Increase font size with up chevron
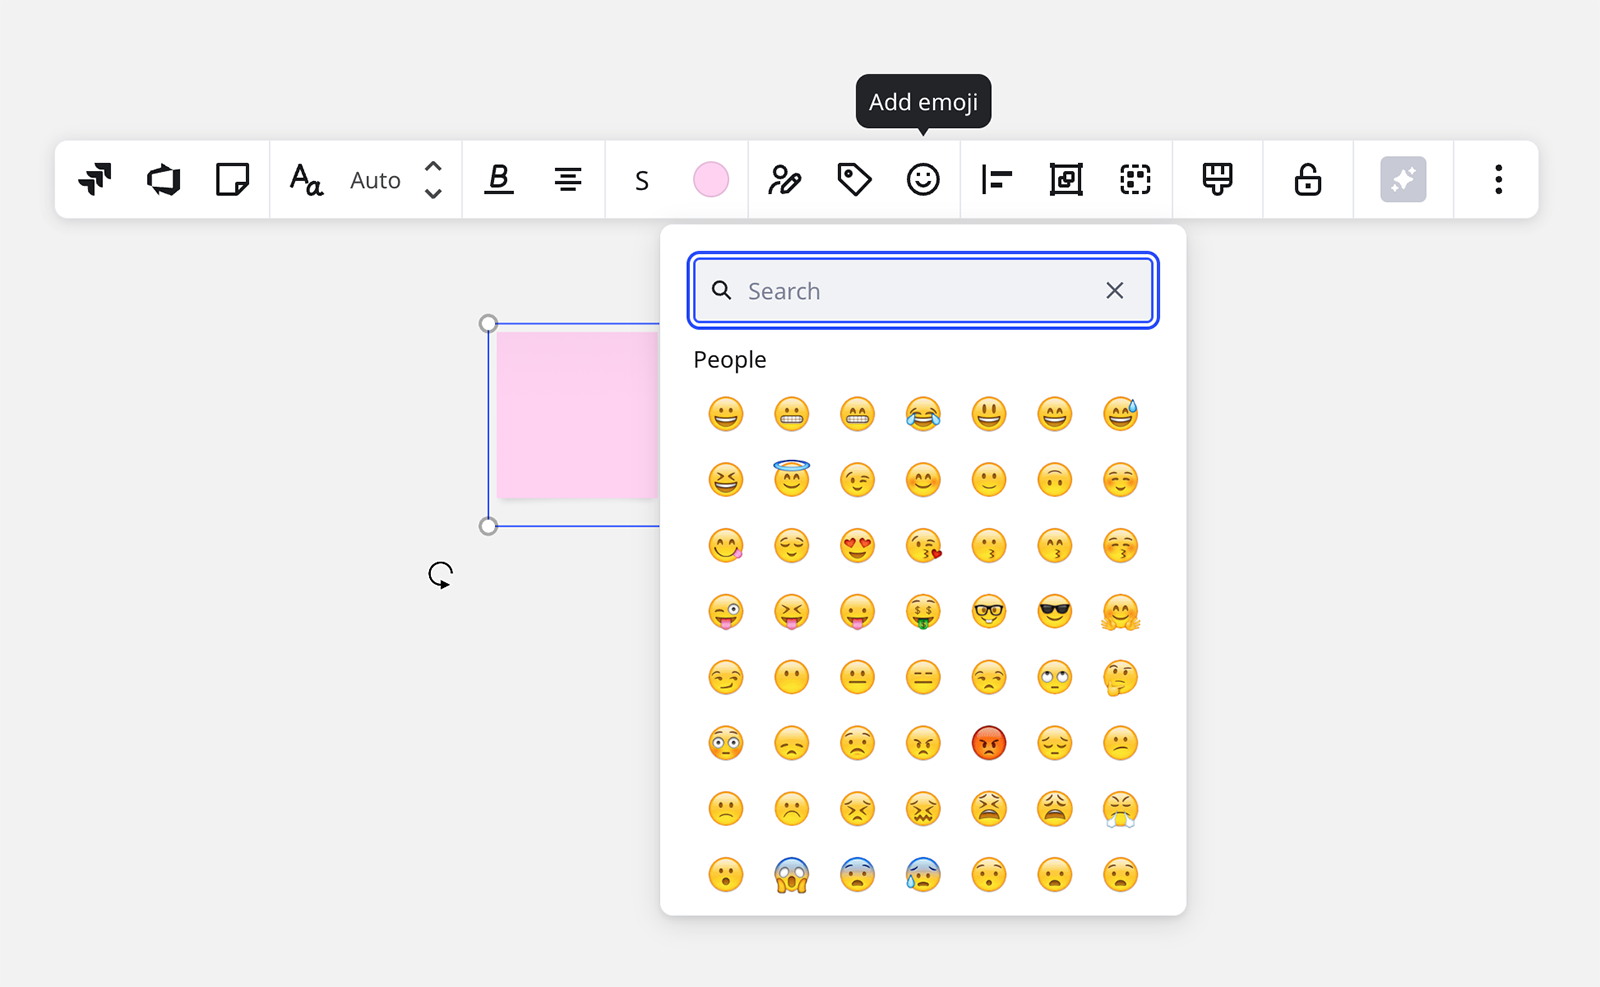 [x=433, y=166]
